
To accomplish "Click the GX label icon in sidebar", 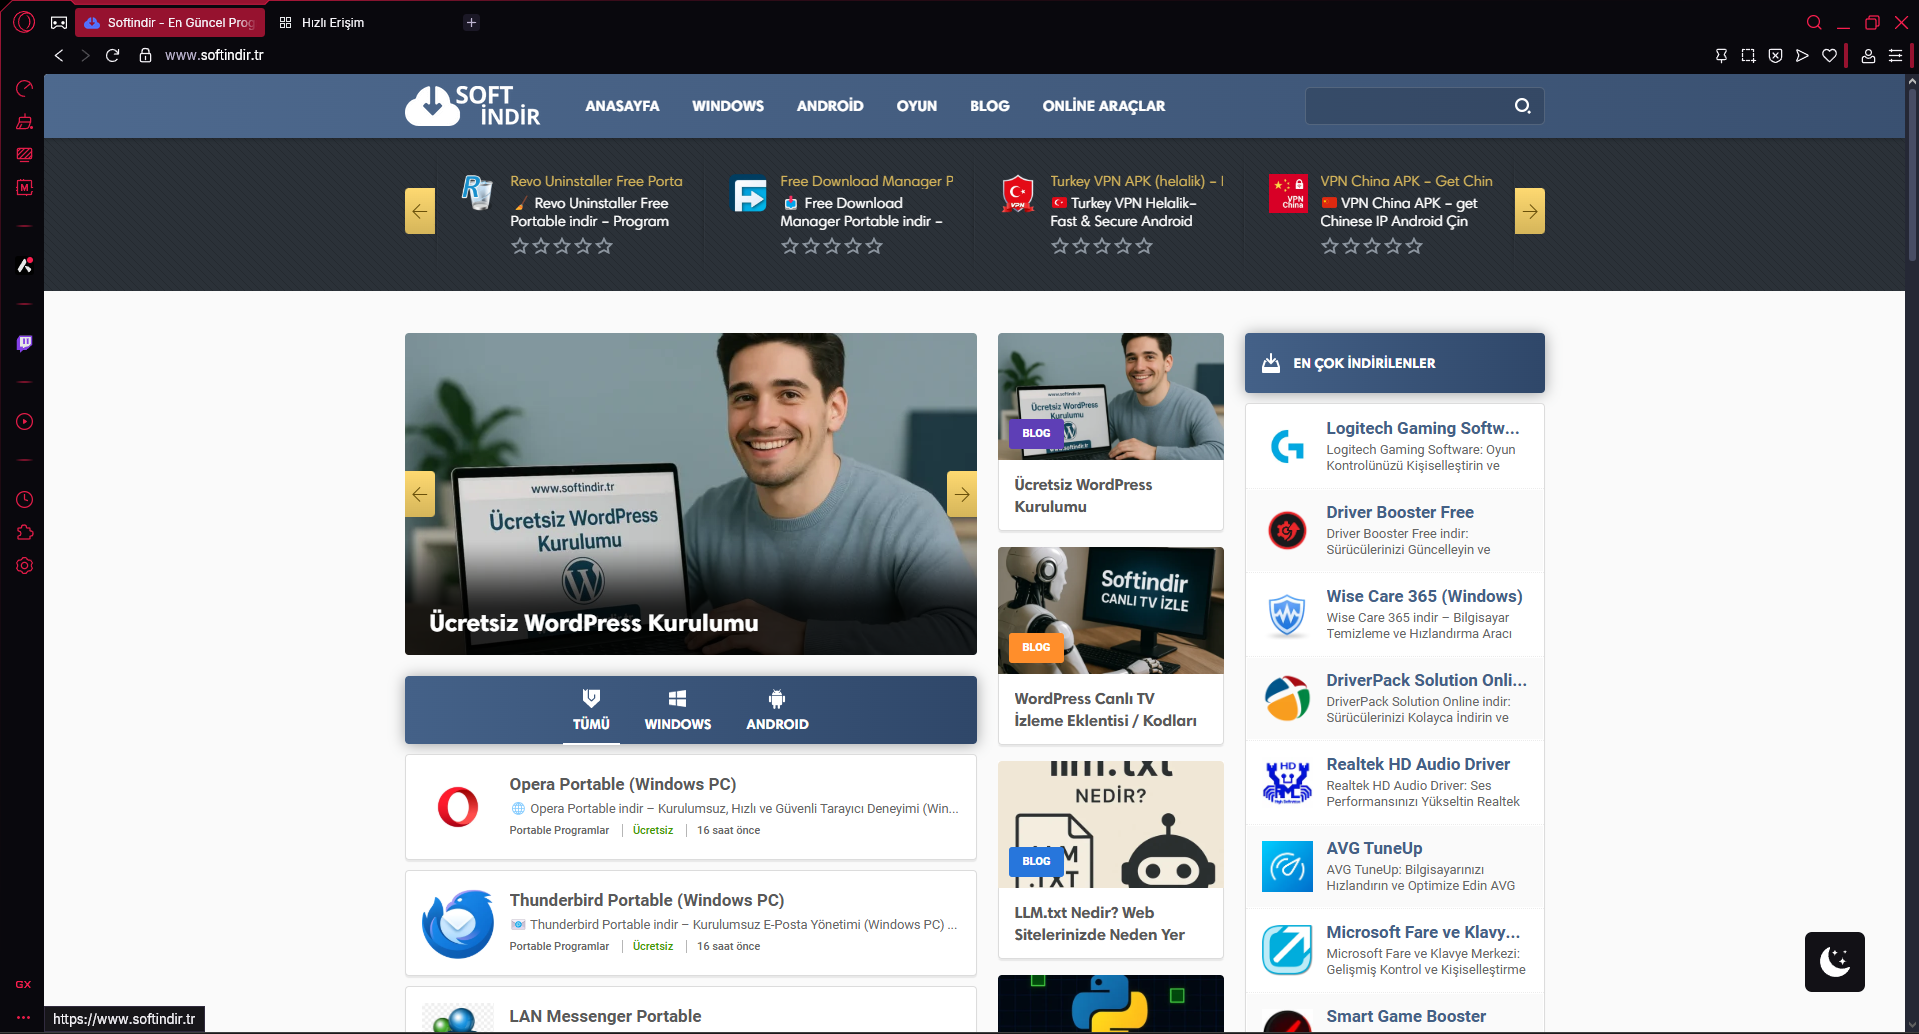I will tap(23, 984).
